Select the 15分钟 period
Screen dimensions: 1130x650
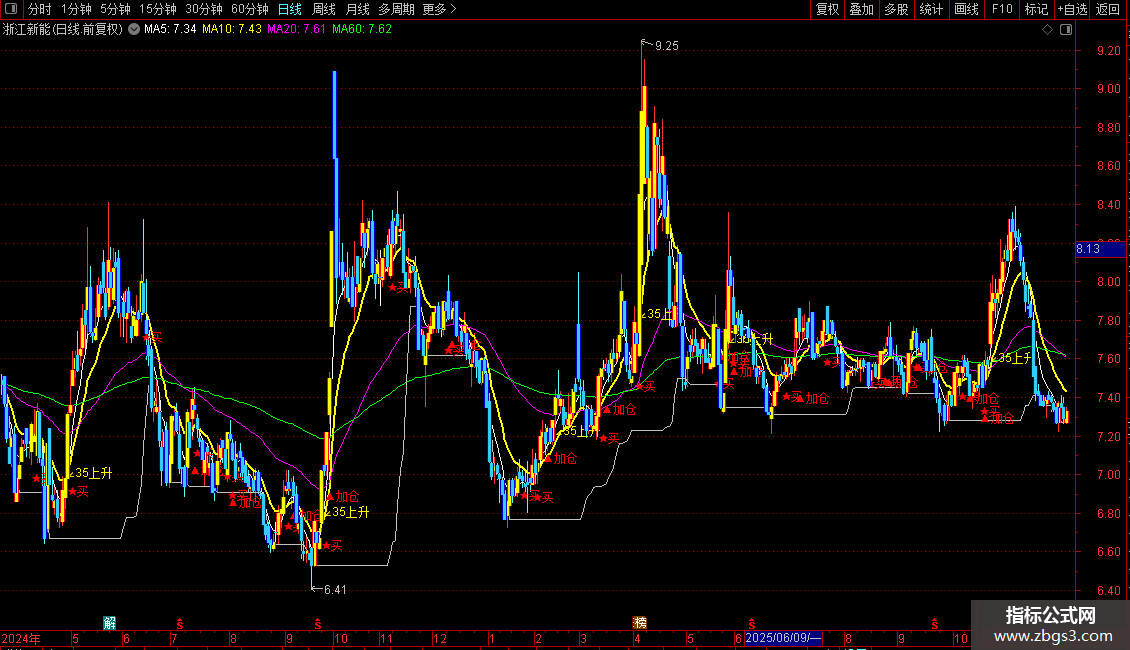pyautogui.click(x=158, y=9)
